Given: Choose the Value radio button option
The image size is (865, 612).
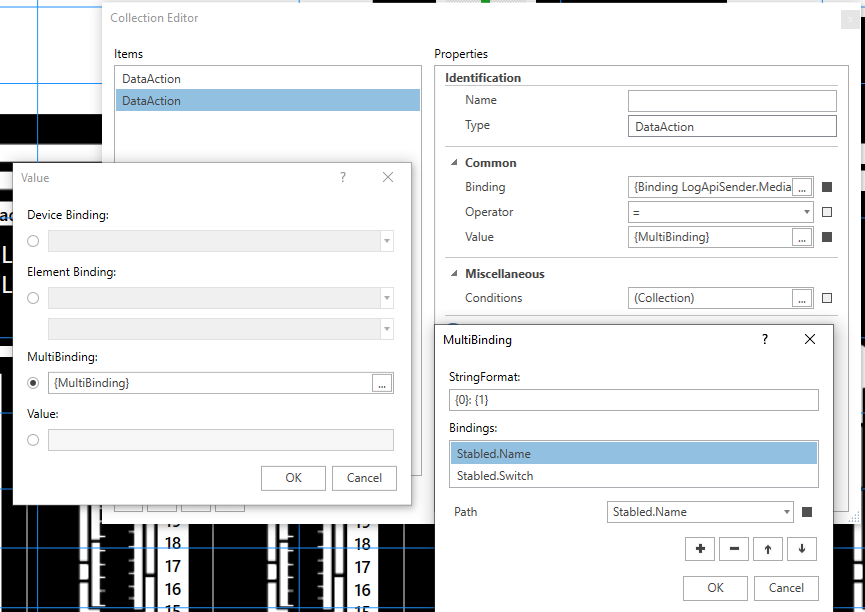Looking at the screenshot, I should pyautogui.click(x=34, y=440).
